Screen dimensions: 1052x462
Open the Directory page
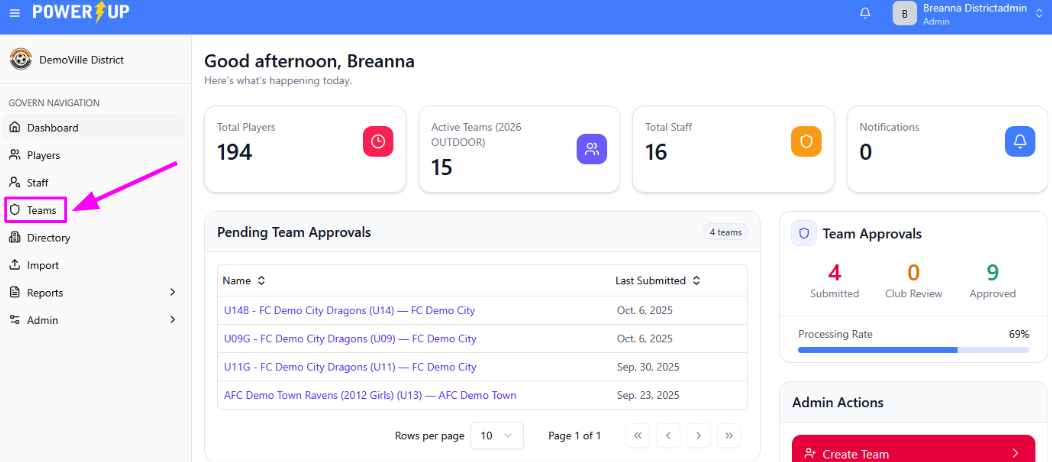pos(94,237)
